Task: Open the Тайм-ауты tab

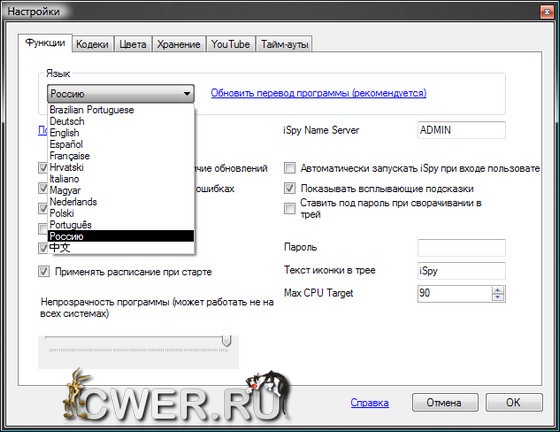Action: tap(284, 44)
